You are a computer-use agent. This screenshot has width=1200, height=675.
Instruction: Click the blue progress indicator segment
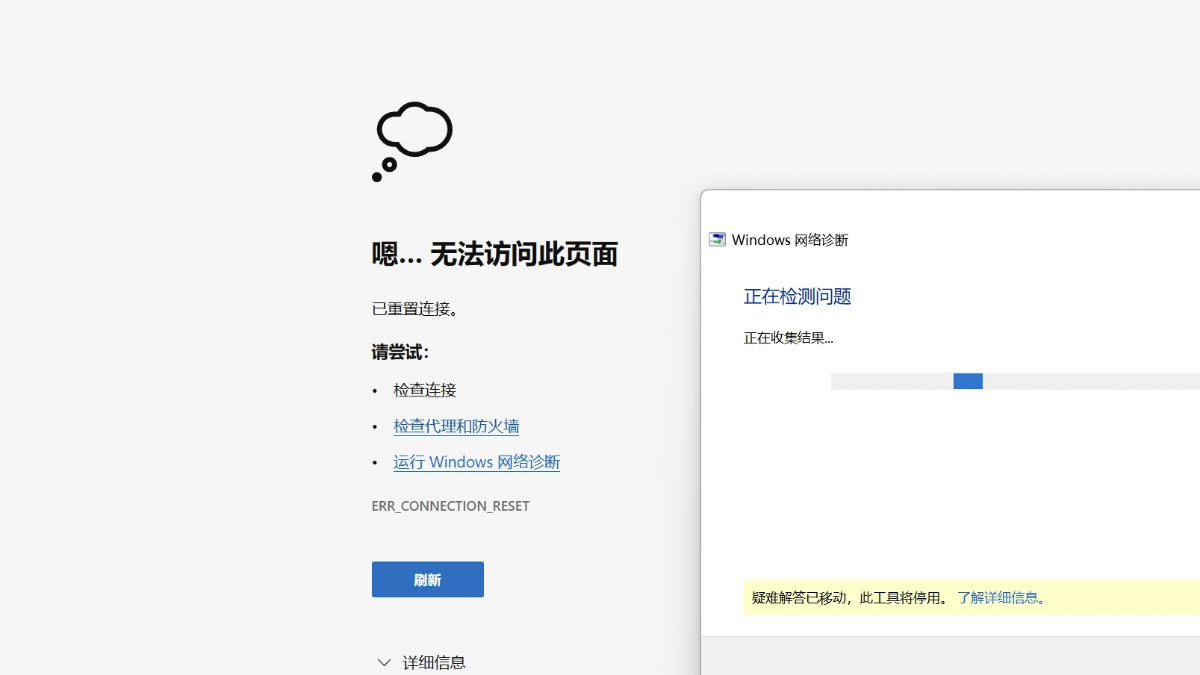(966, 381)
